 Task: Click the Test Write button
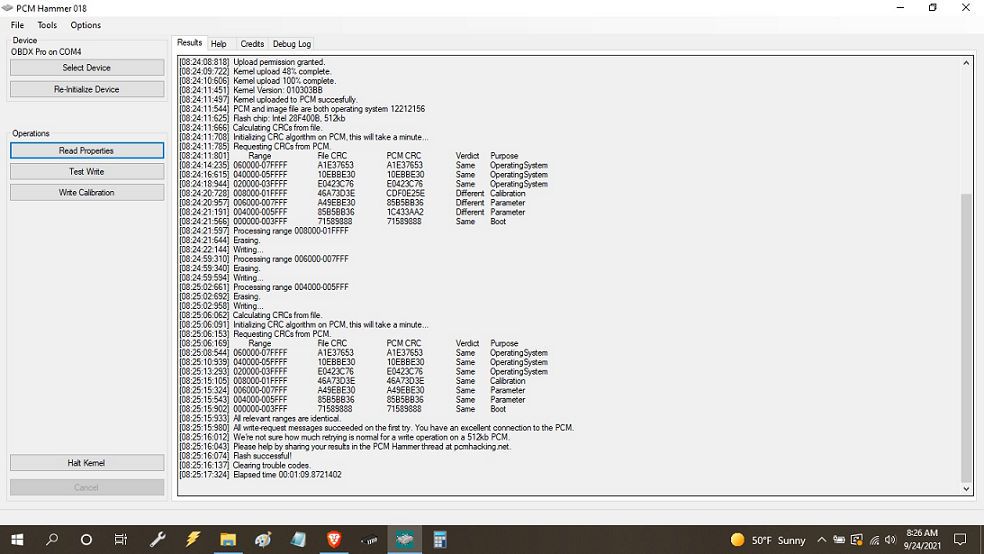[x=87, y=171]
